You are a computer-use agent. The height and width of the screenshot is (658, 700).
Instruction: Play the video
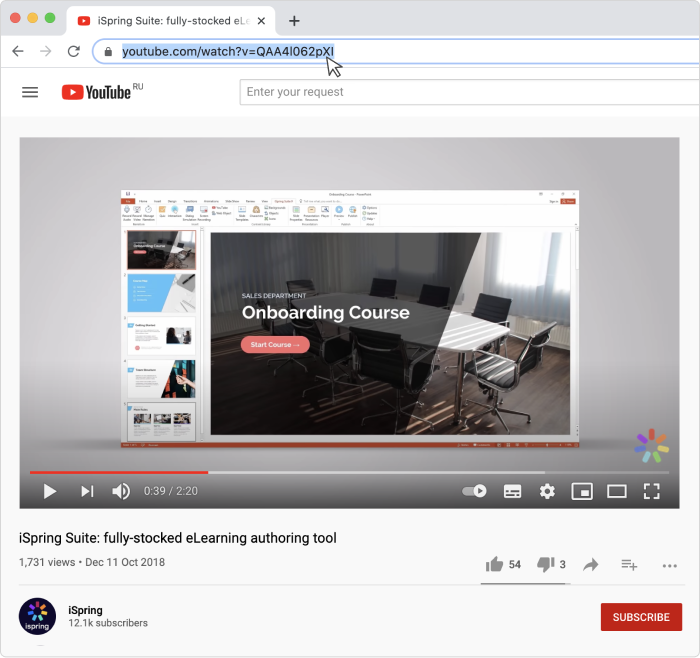50,491
